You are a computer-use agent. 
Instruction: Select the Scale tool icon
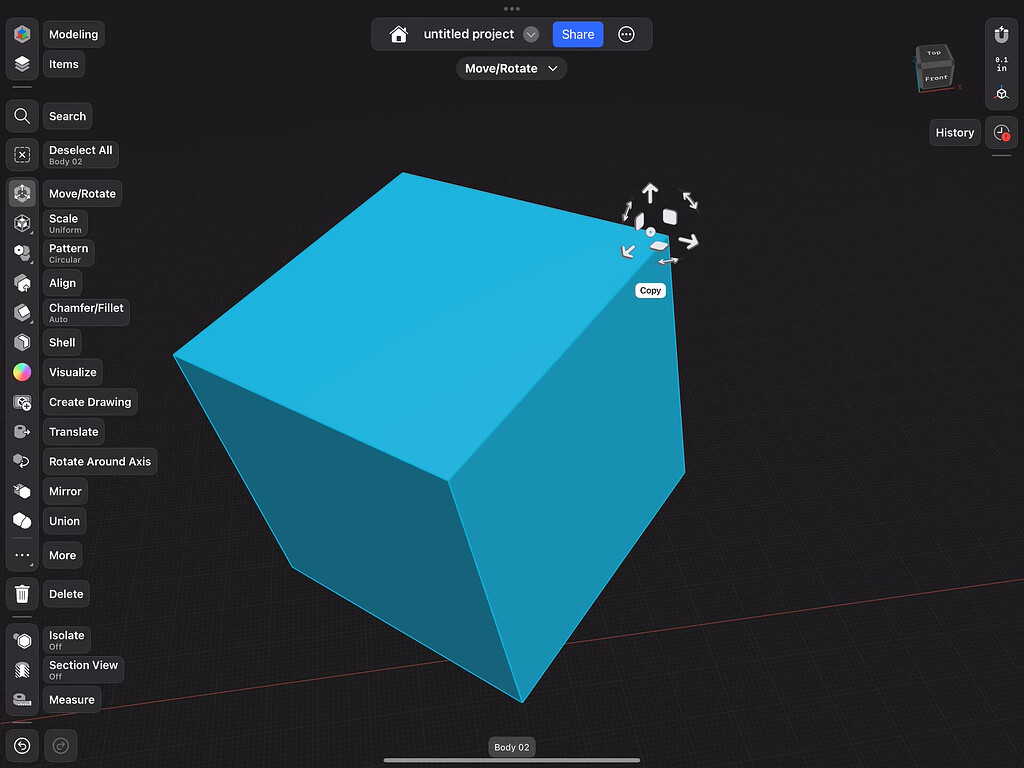point(21,223)
